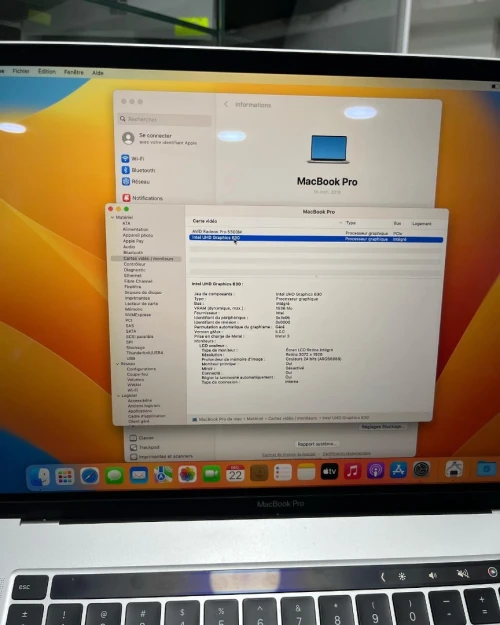Select Audio in the hardware list
The height and width of the screenshot is (625, 500).
[x=129, y=247]
